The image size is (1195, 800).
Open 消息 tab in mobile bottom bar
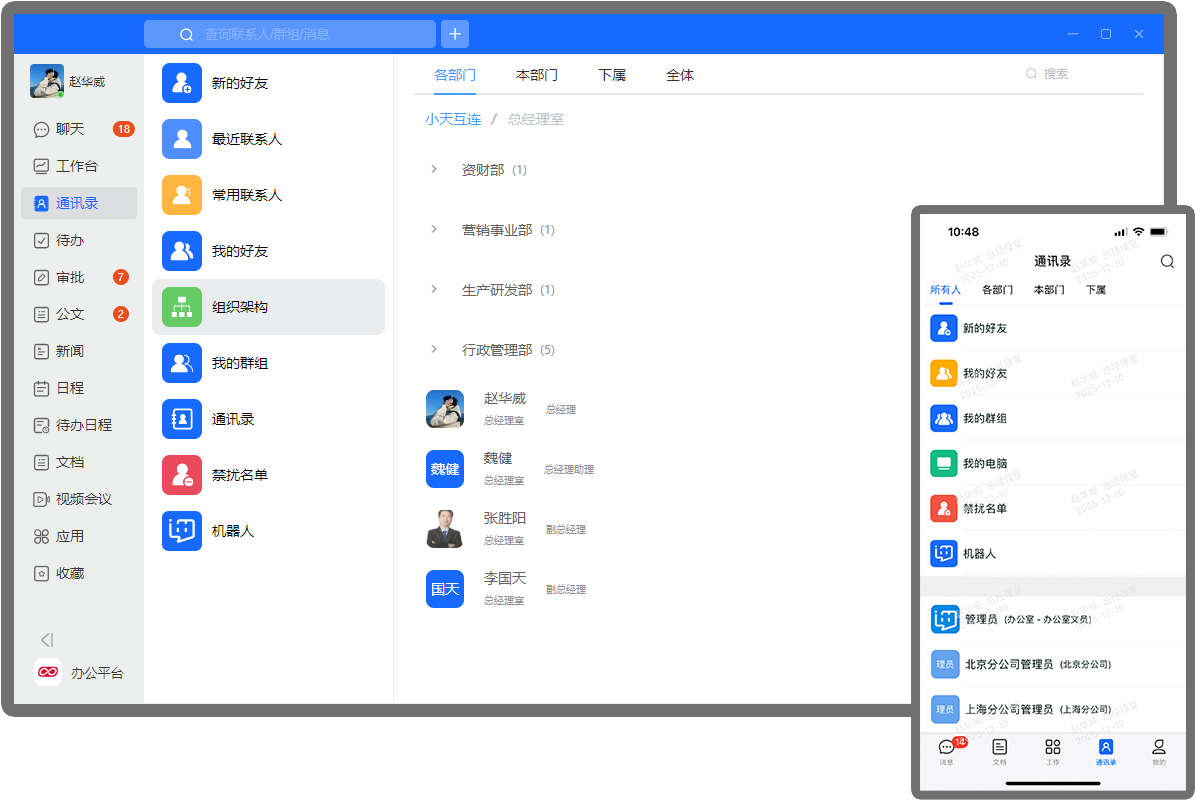pos(947,751)
